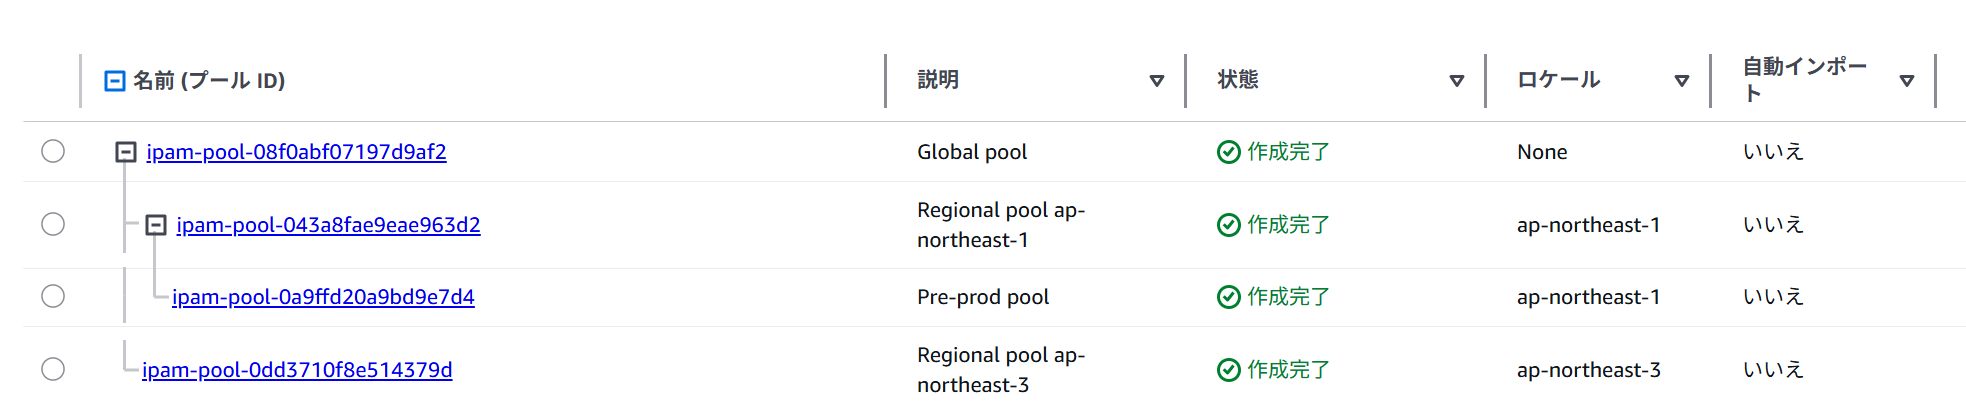Click ap-northeast-3 locale cell
This screenshot has width=1966, height=416.
point(1589,370)
